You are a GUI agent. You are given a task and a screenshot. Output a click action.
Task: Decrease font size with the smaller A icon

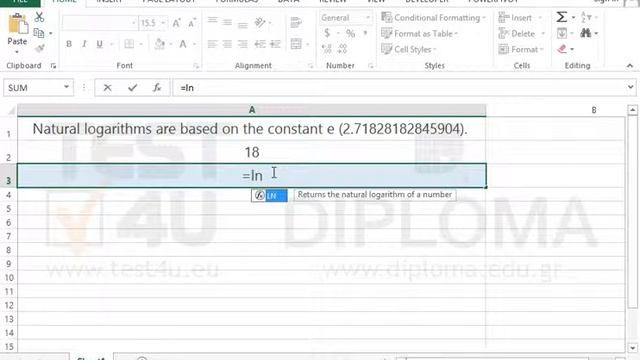coord(192,23)
